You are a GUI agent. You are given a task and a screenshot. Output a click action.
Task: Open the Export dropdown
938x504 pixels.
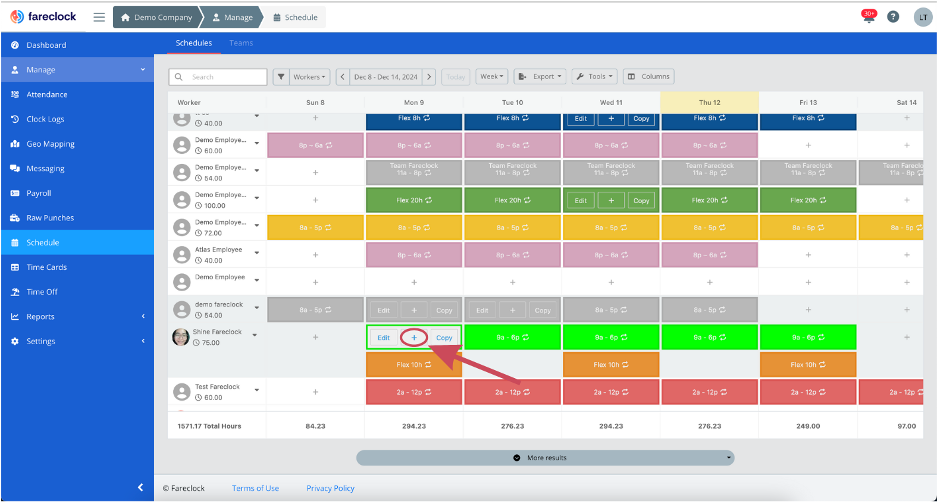tap(540, 77)
